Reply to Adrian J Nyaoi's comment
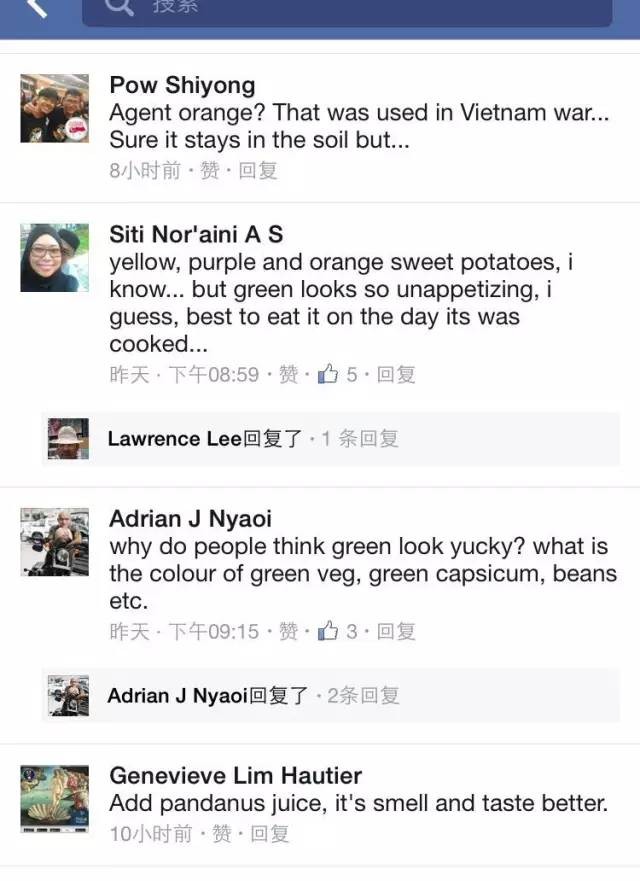Screen dimensions: 640x881 tap(396, 632)
